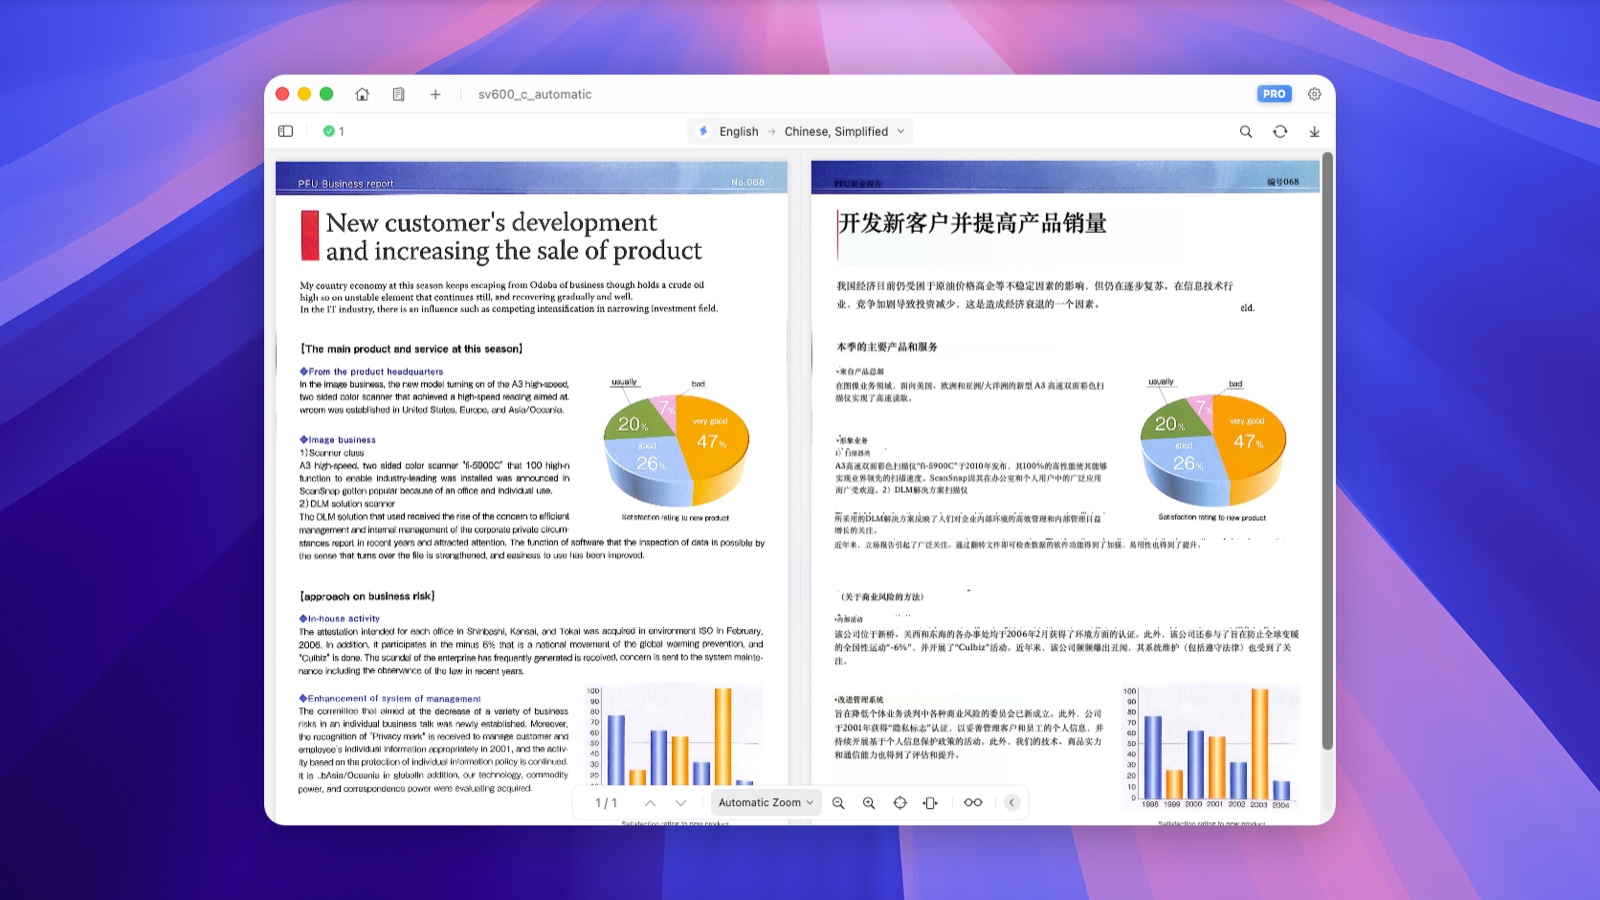Open the translation engine lightning icon
This screenshot has width=1600, height=900.
click(x=703, y=131)
